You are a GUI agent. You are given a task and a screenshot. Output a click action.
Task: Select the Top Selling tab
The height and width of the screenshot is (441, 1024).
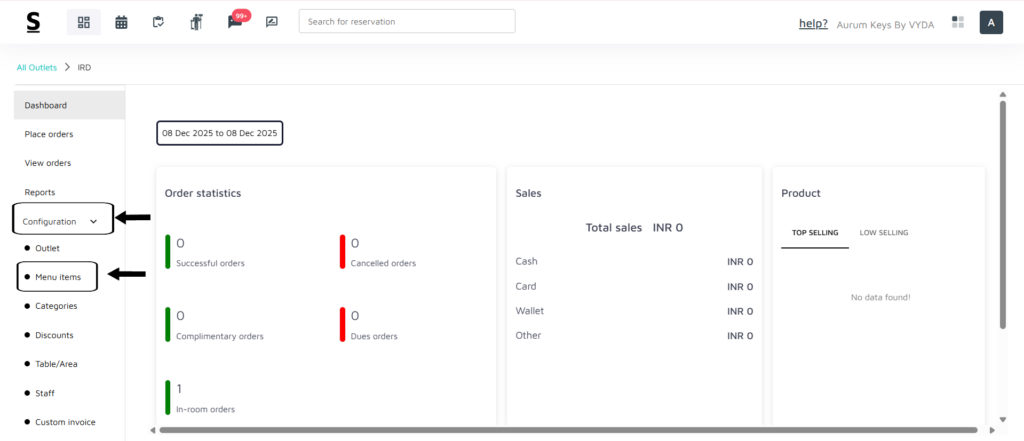(815, 233)
